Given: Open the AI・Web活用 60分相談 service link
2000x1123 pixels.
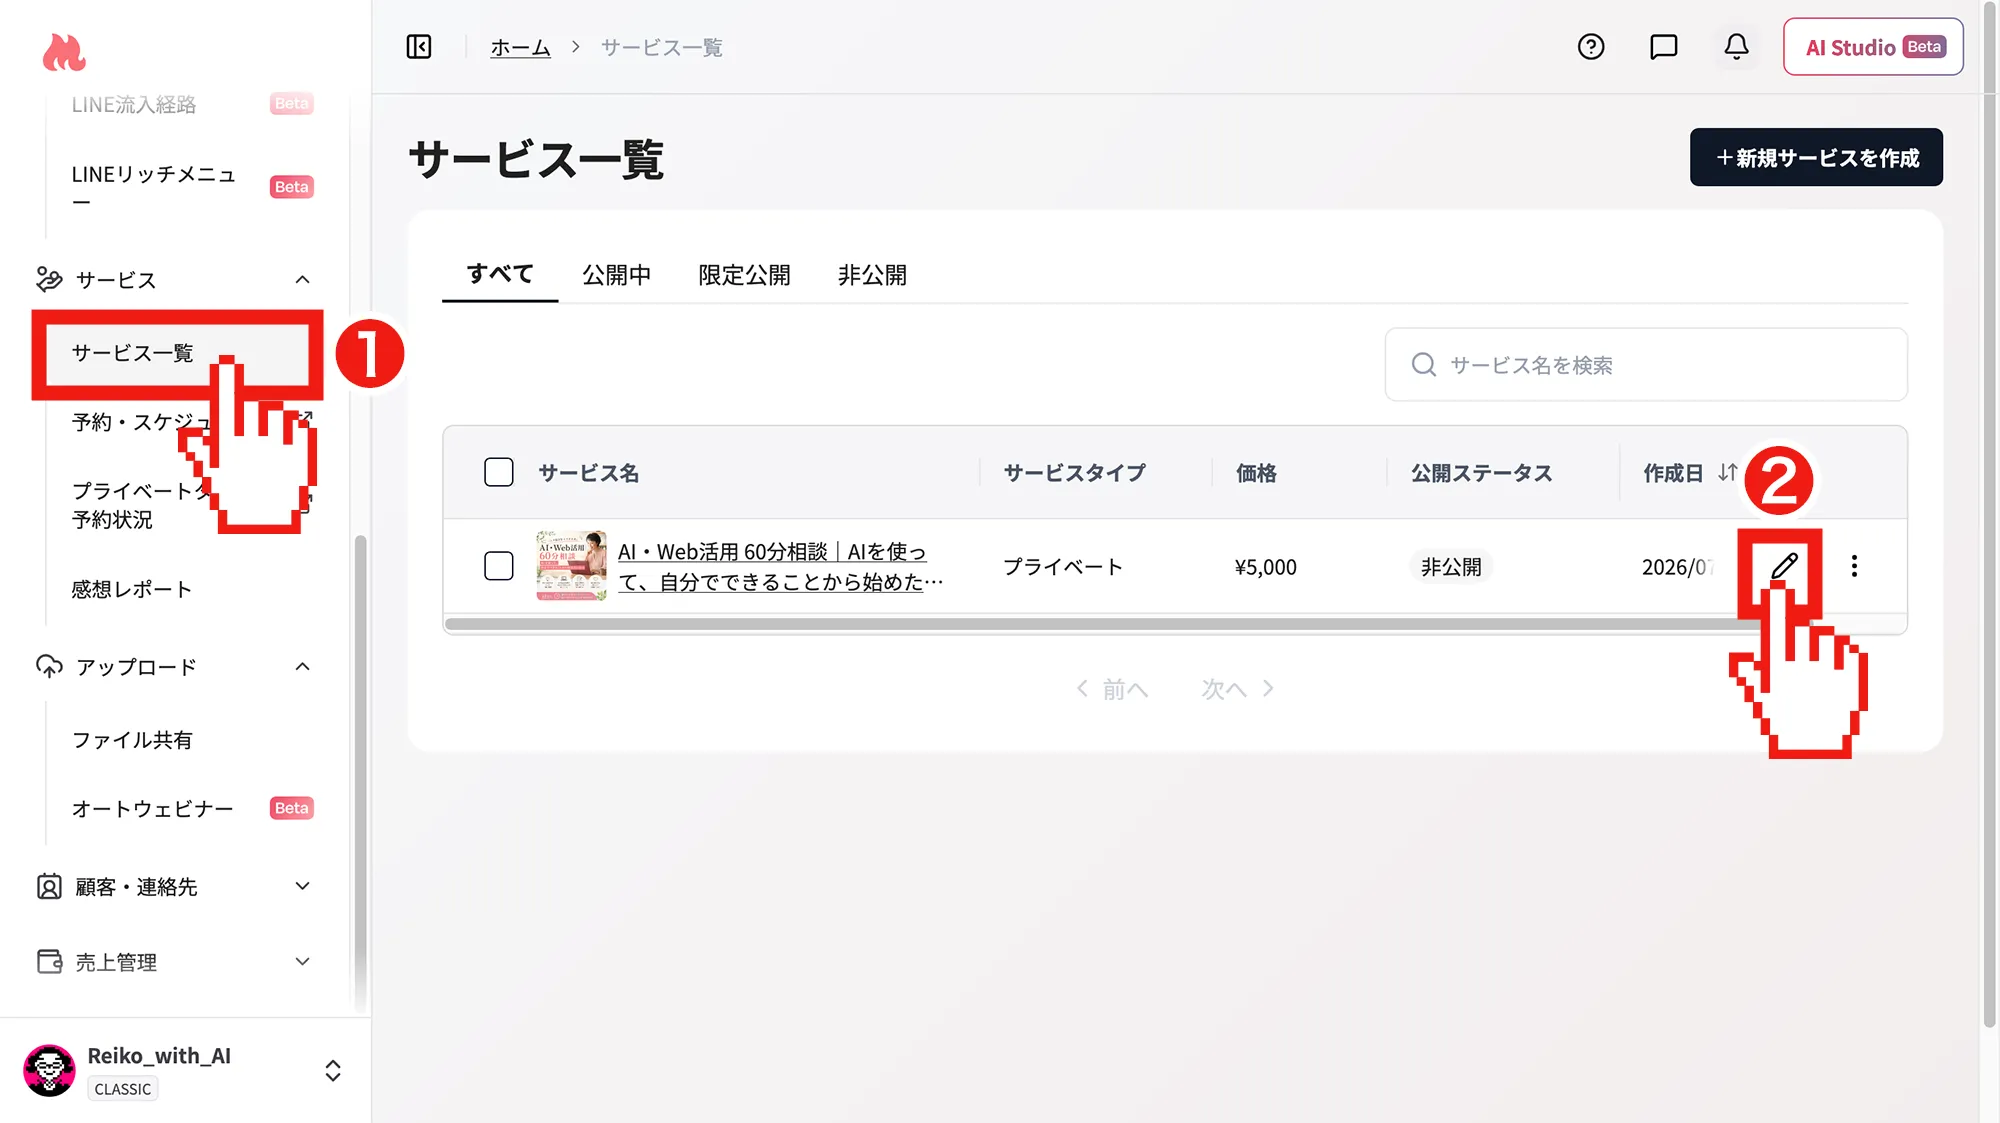Looking at the screenshot, I should point(780,566).
